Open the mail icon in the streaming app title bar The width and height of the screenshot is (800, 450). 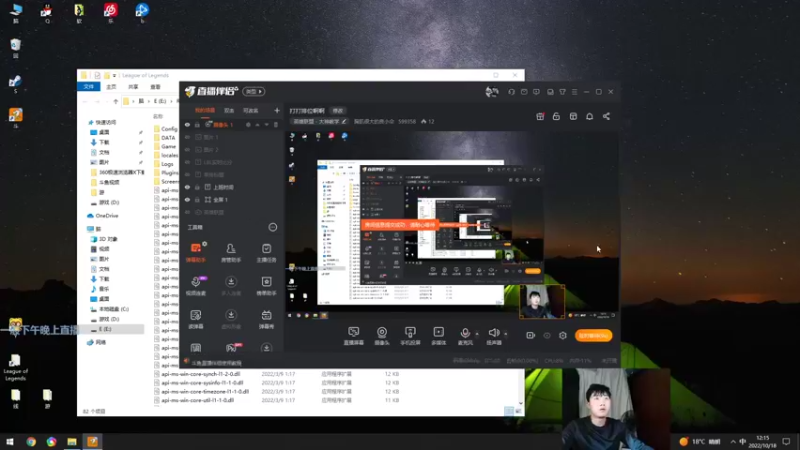[524, 92]
